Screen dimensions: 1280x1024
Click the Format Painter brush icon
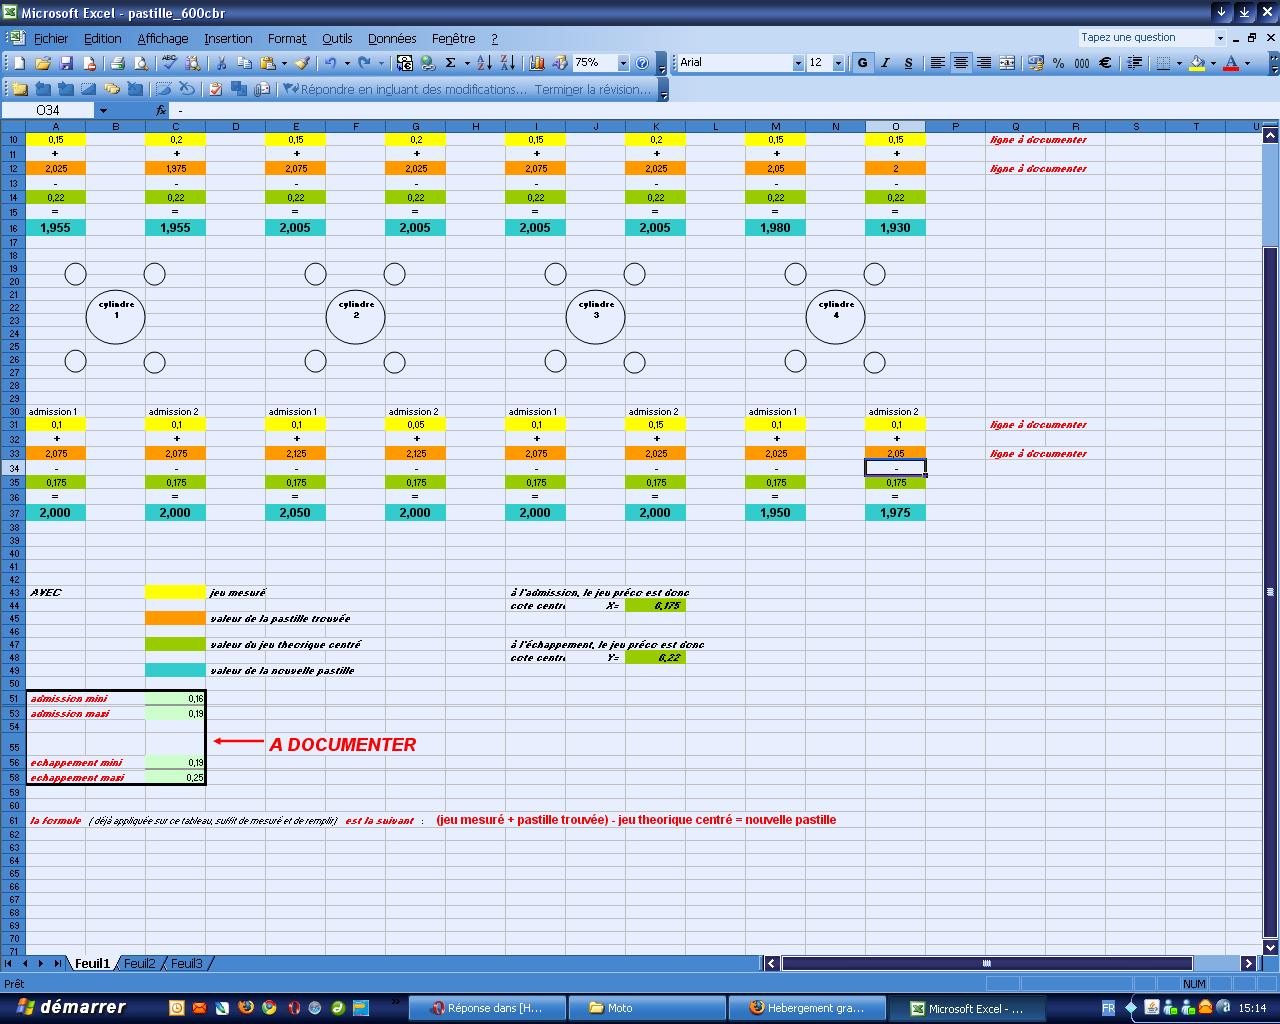point(301,63)
